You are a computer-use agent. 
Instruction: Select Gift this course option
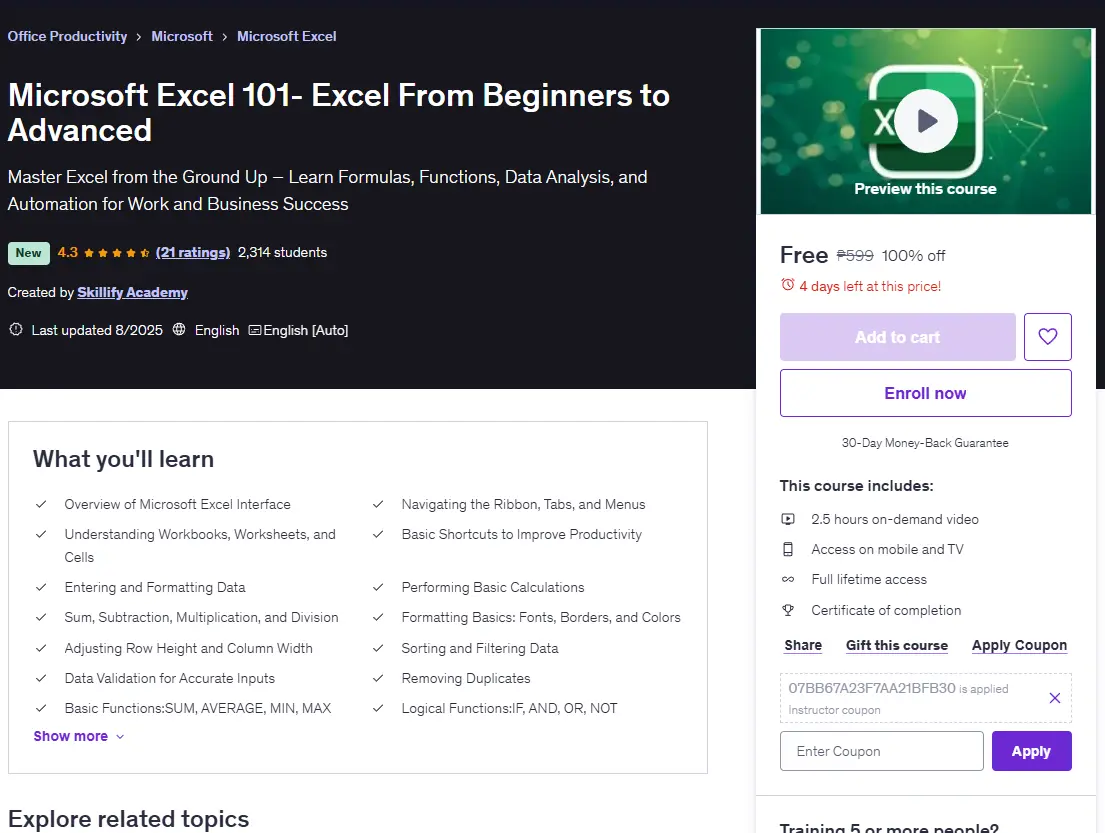pos(896,645)
